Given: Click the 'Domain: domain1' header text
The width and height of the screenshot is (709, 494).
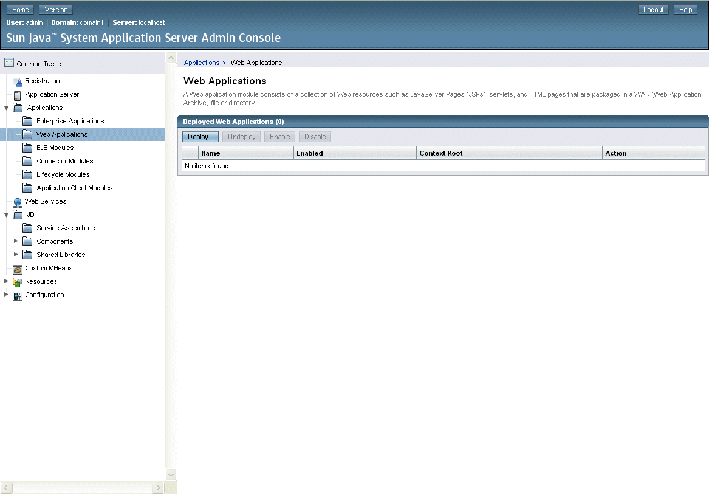Looking at the screenshot, I should point(77,22).
